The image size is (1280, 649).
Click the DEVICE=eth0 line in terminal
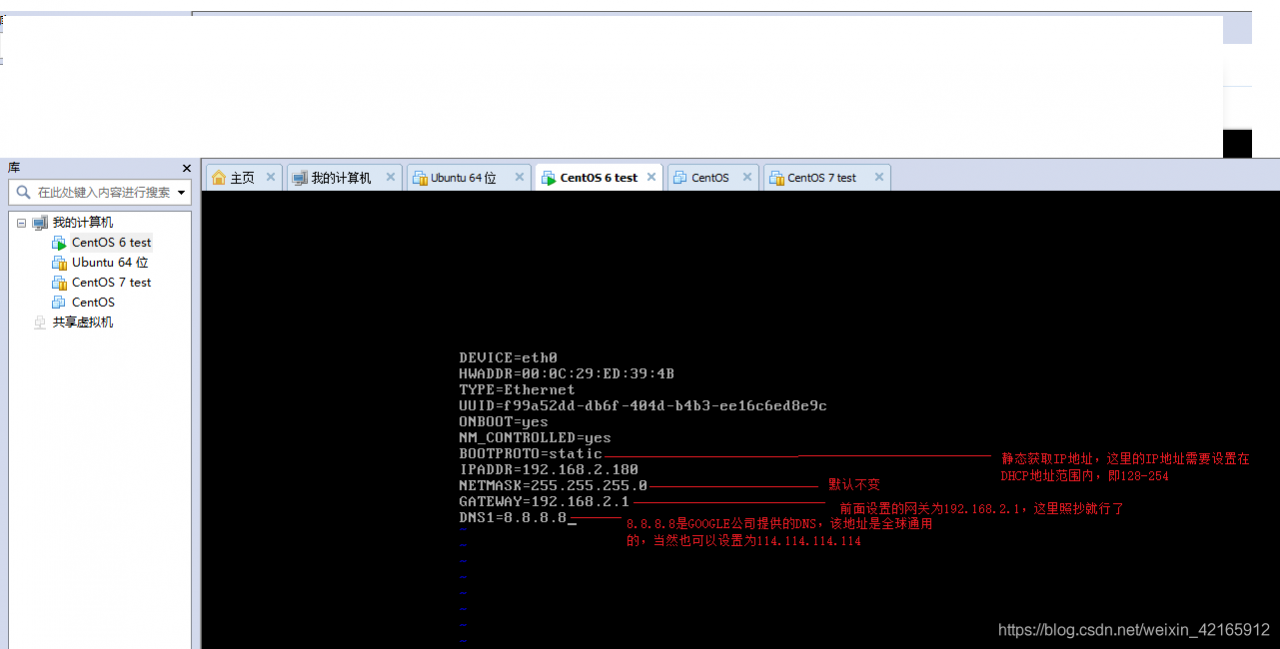point(508,357)
